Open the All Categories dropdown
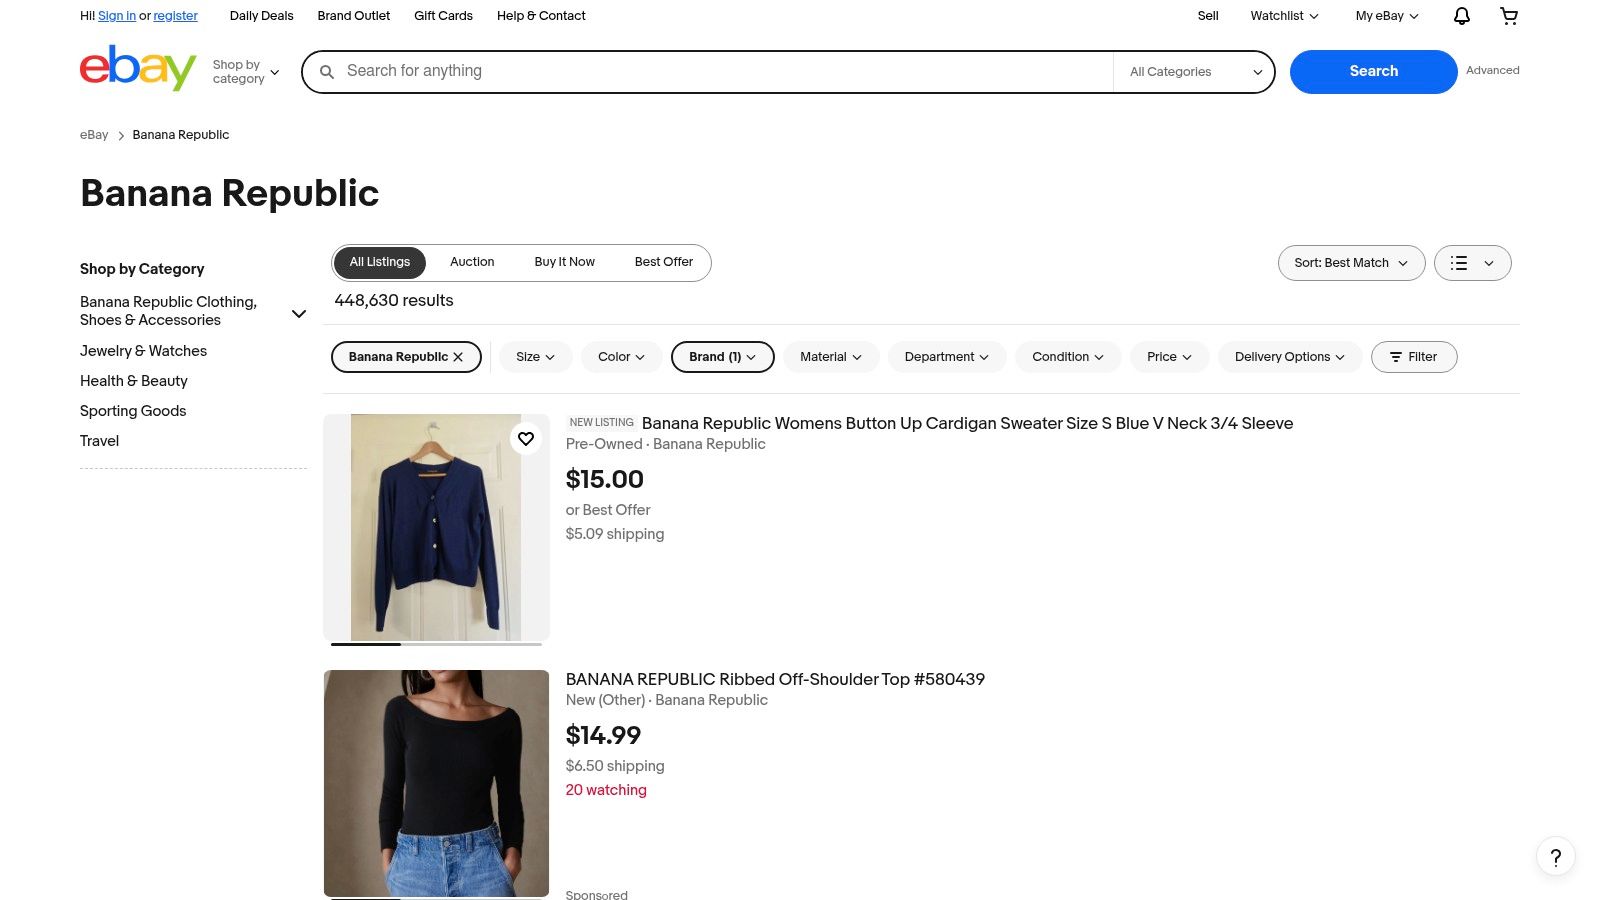 [1195, 72]
